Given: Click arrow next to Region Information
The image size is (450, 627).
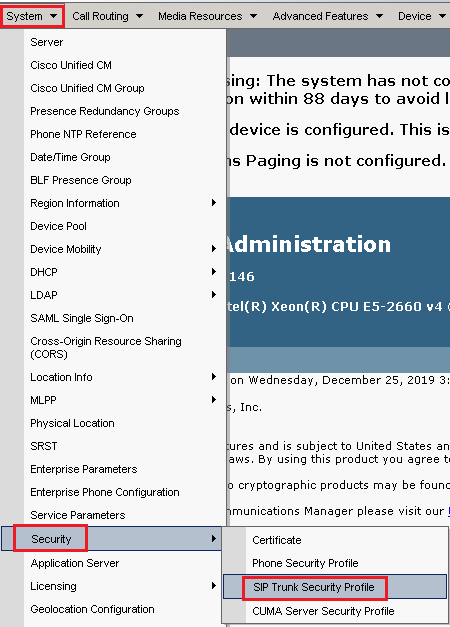Looking at the screenshot, I should coord(214,203).
